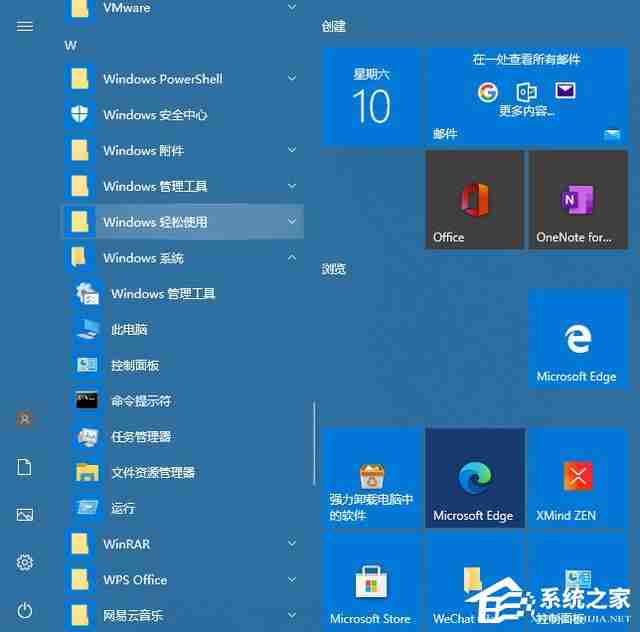This screenshot has height=632, width=640.
Task: Click Windows 管理工具 app icon under Windows 系统
Action: [x=87, y=294]
